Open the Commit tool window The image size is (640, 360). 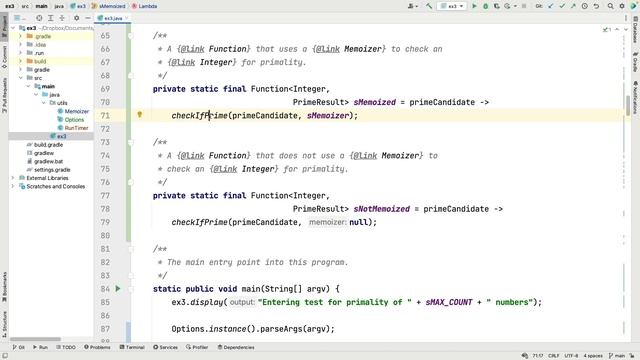click(x=4, y=57)
